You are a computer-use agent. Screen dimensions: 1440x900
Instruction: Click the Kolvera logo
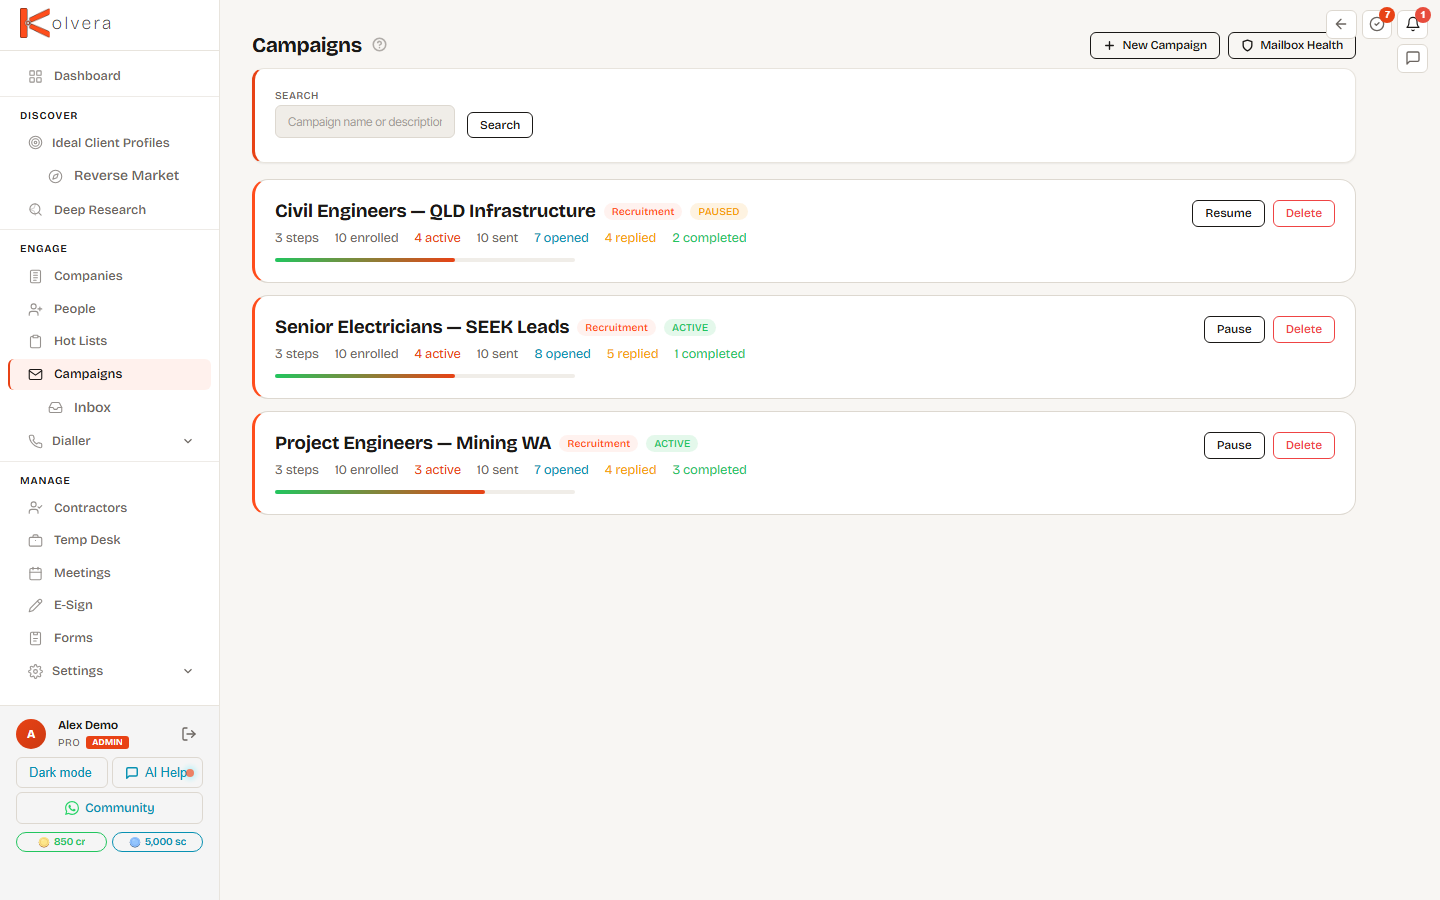point(66,23)
